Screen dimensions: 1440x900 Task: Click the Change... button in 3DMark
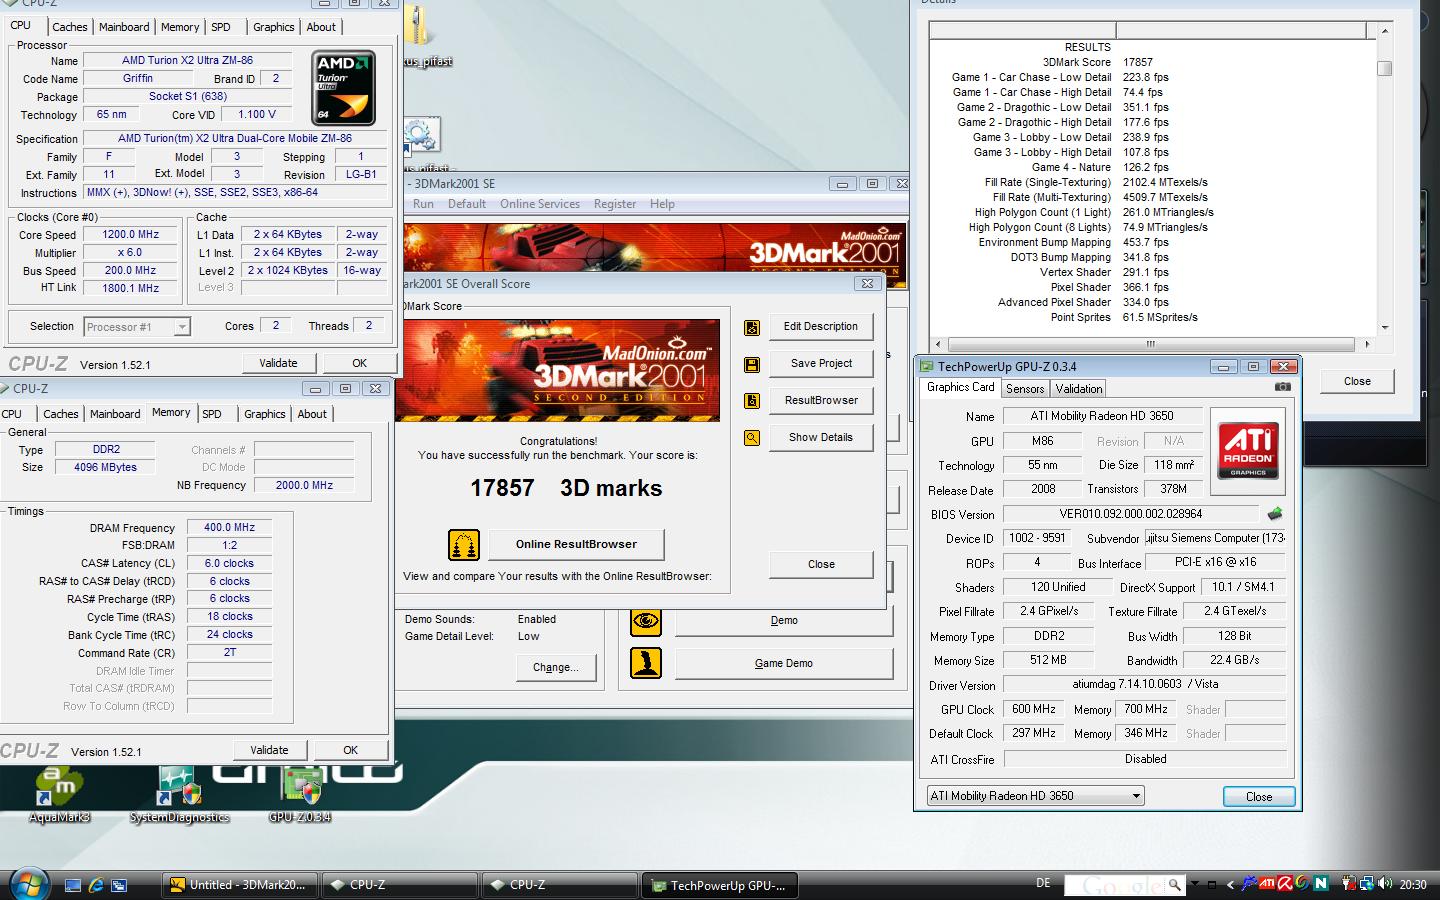tap(556, 668)
